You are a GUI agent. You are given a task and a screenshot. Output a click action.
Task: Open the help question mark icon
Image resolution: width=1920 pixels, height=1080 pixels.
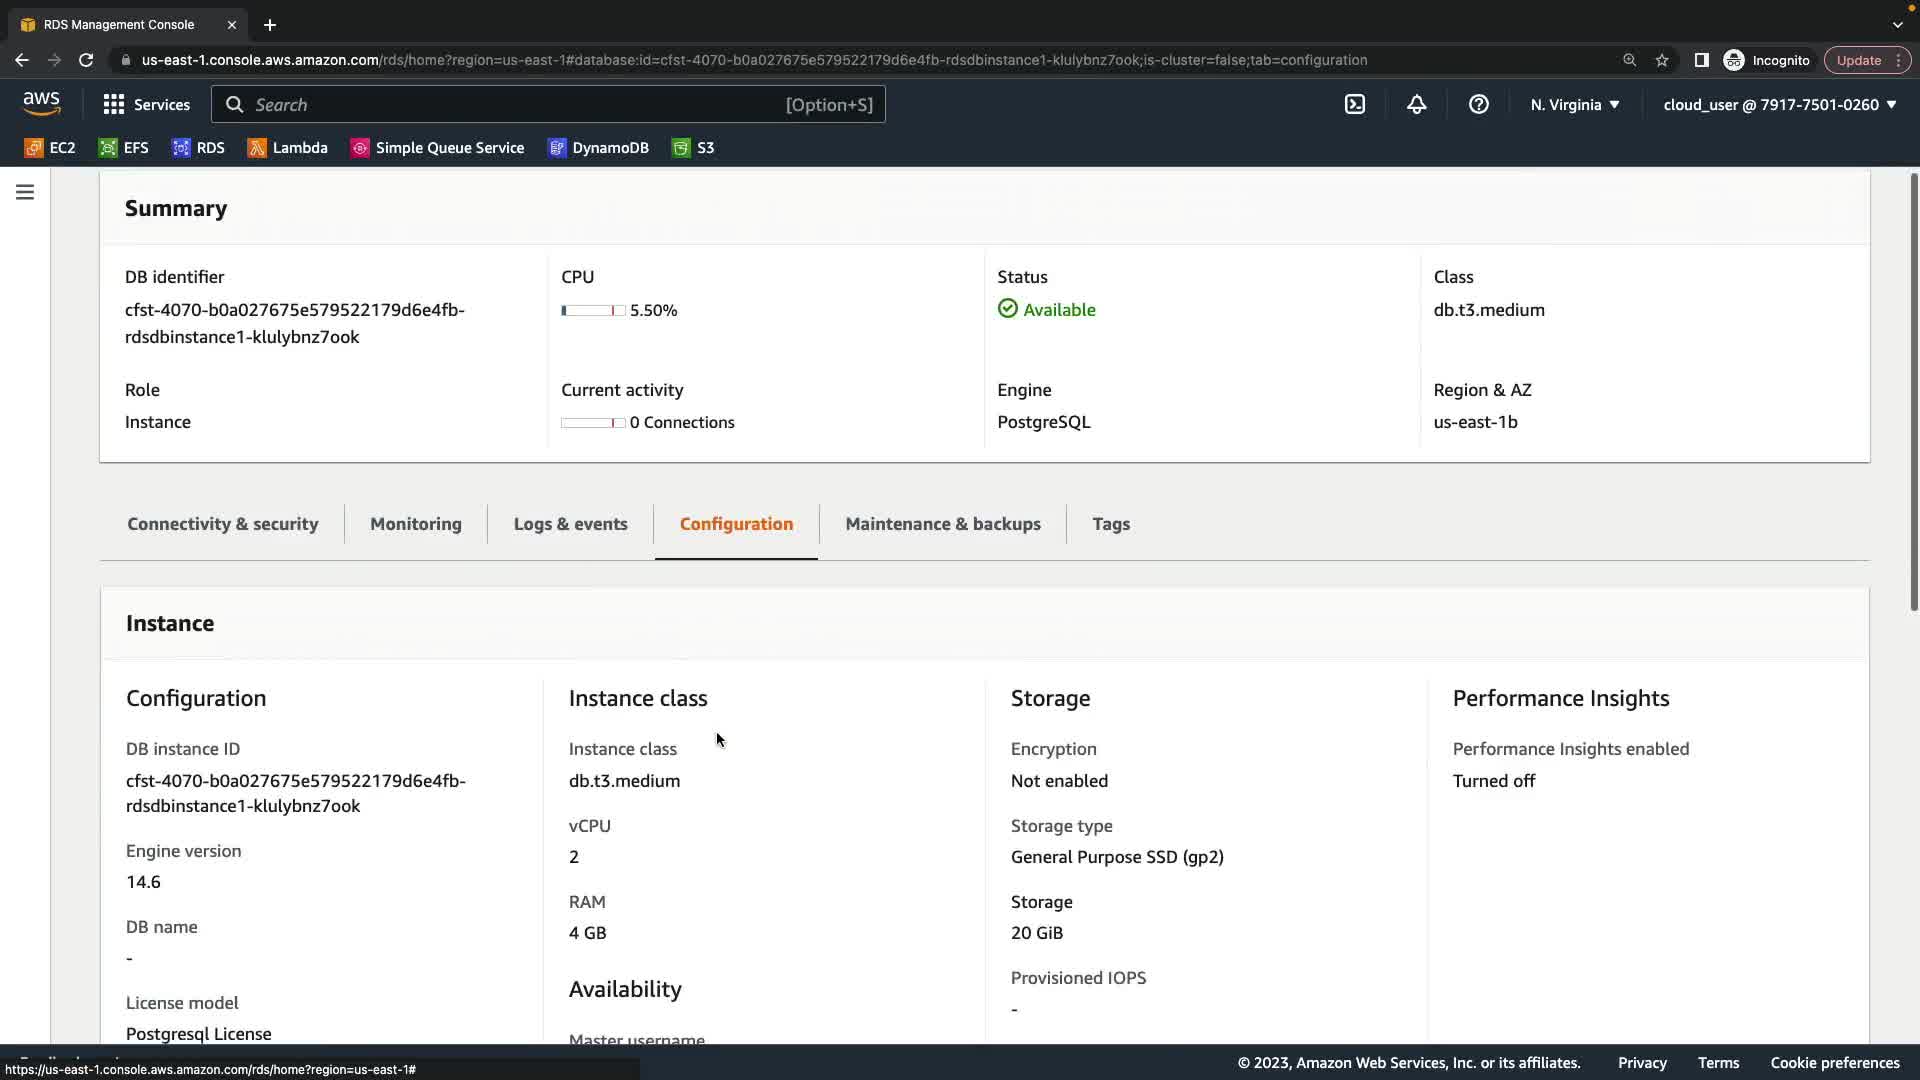(x=1479, y=104)
